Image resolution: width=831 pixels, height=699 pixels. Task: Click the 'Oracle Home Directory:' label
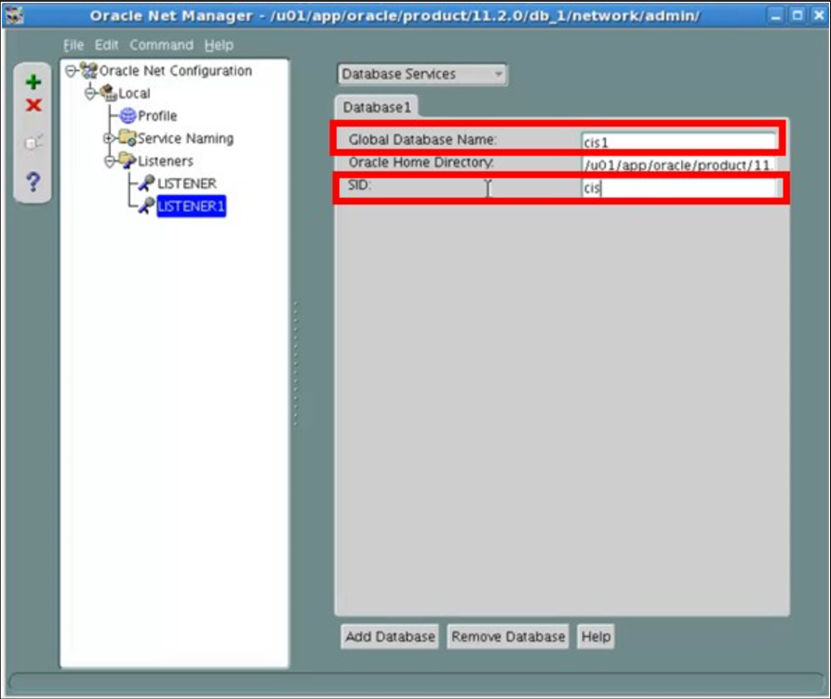click(421, 162)
